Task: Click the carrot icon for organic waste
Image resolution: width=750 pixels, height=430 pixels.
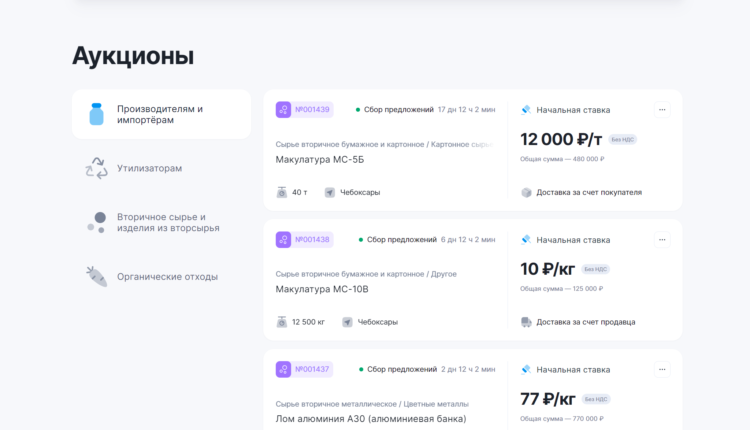Action: [x=97, y=276]
